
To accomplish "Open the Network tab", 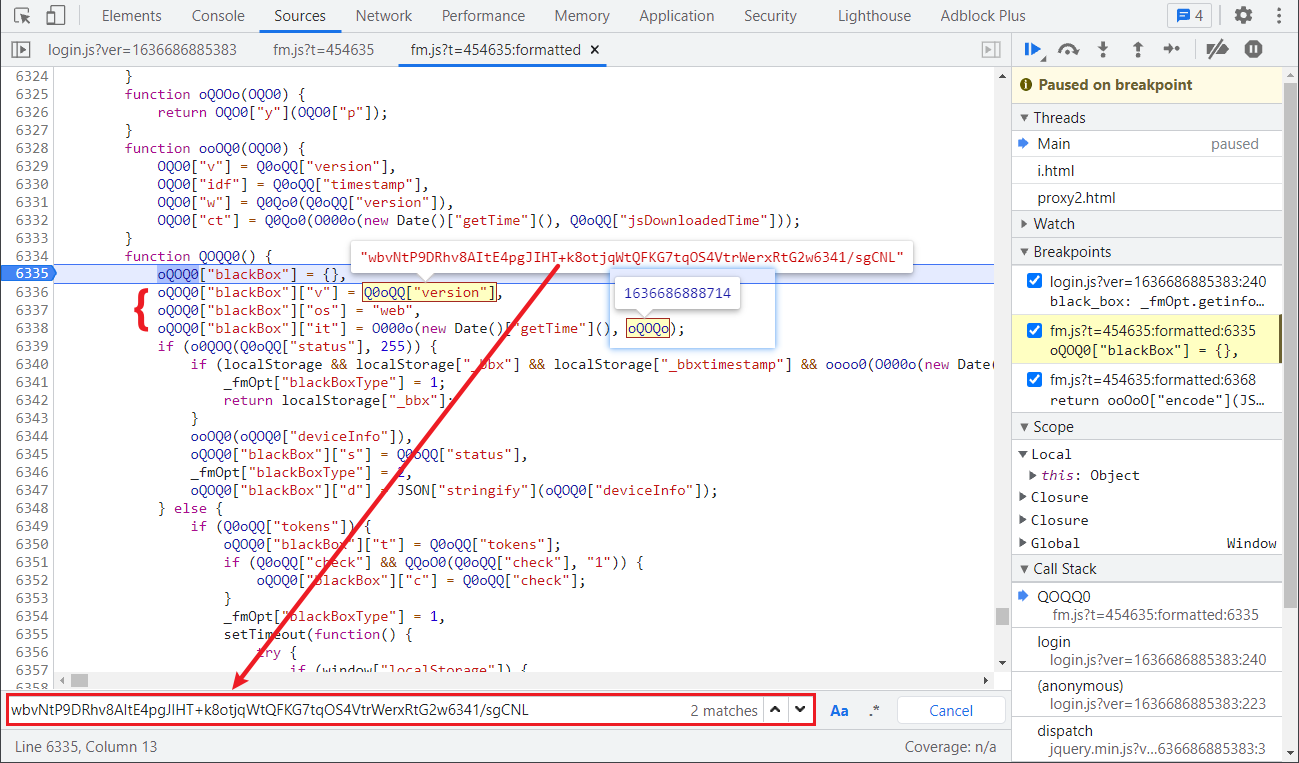I will coord(384,16).
